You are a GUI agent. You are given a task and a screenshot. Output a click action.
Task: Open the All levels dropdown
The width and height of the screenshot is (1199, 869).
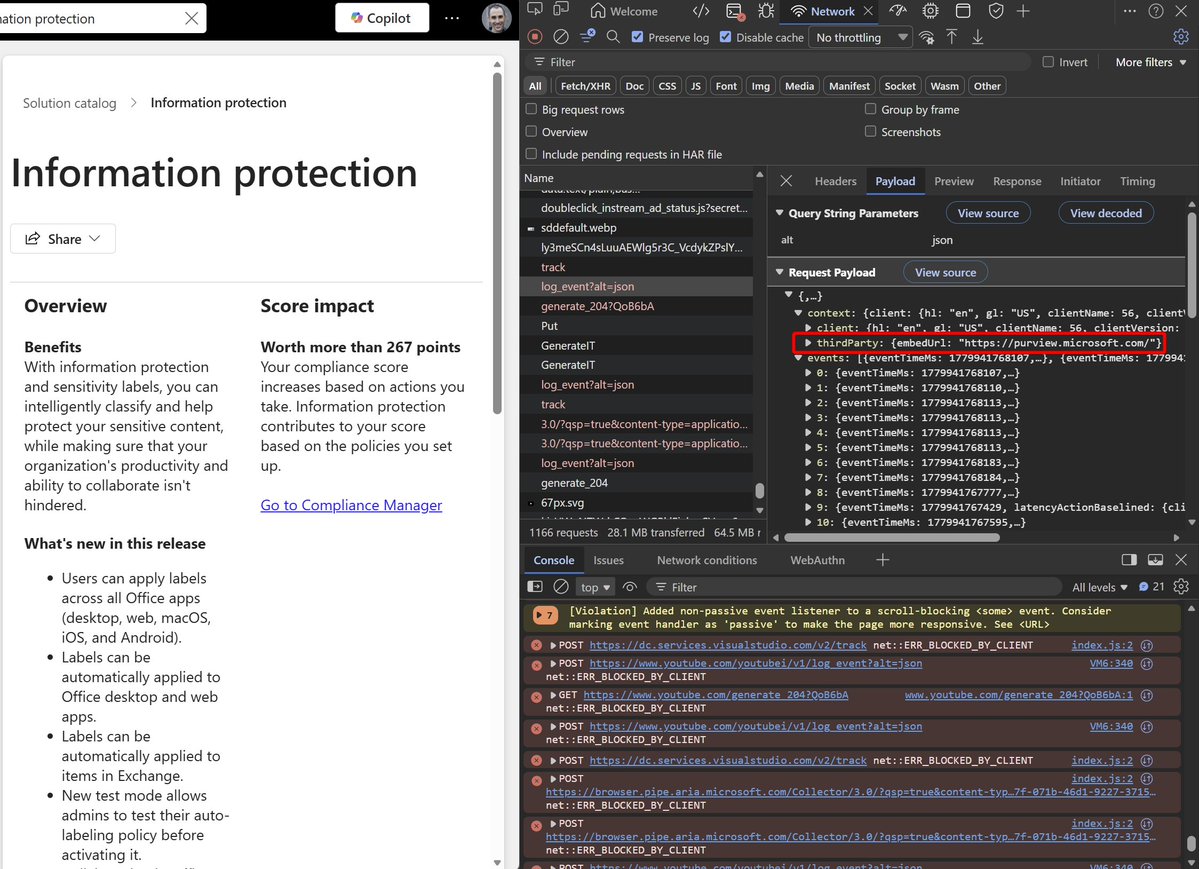coord(1100,587)
